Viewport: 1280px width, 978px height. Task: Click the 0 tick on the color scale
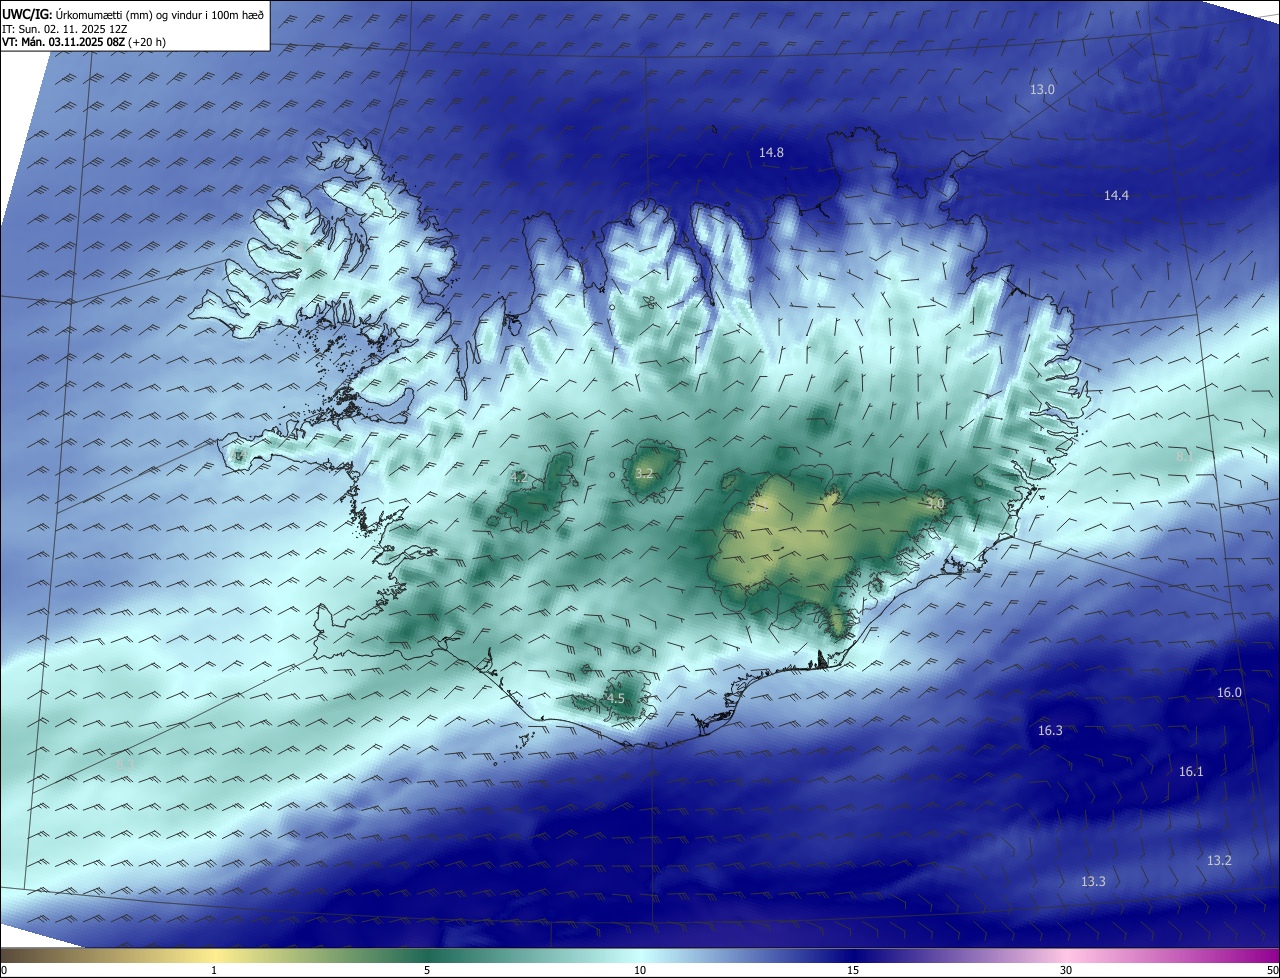4,970
